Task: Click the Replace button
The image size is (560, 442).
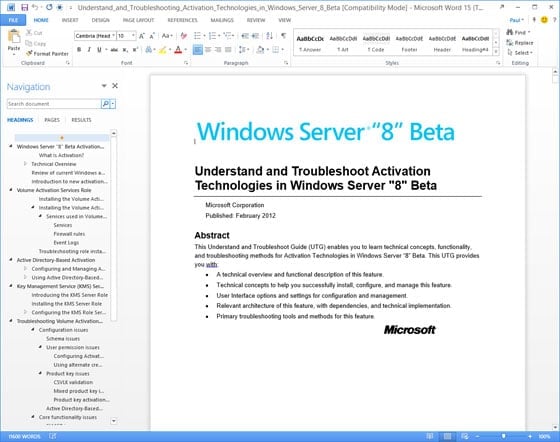Action: [520, 43]
